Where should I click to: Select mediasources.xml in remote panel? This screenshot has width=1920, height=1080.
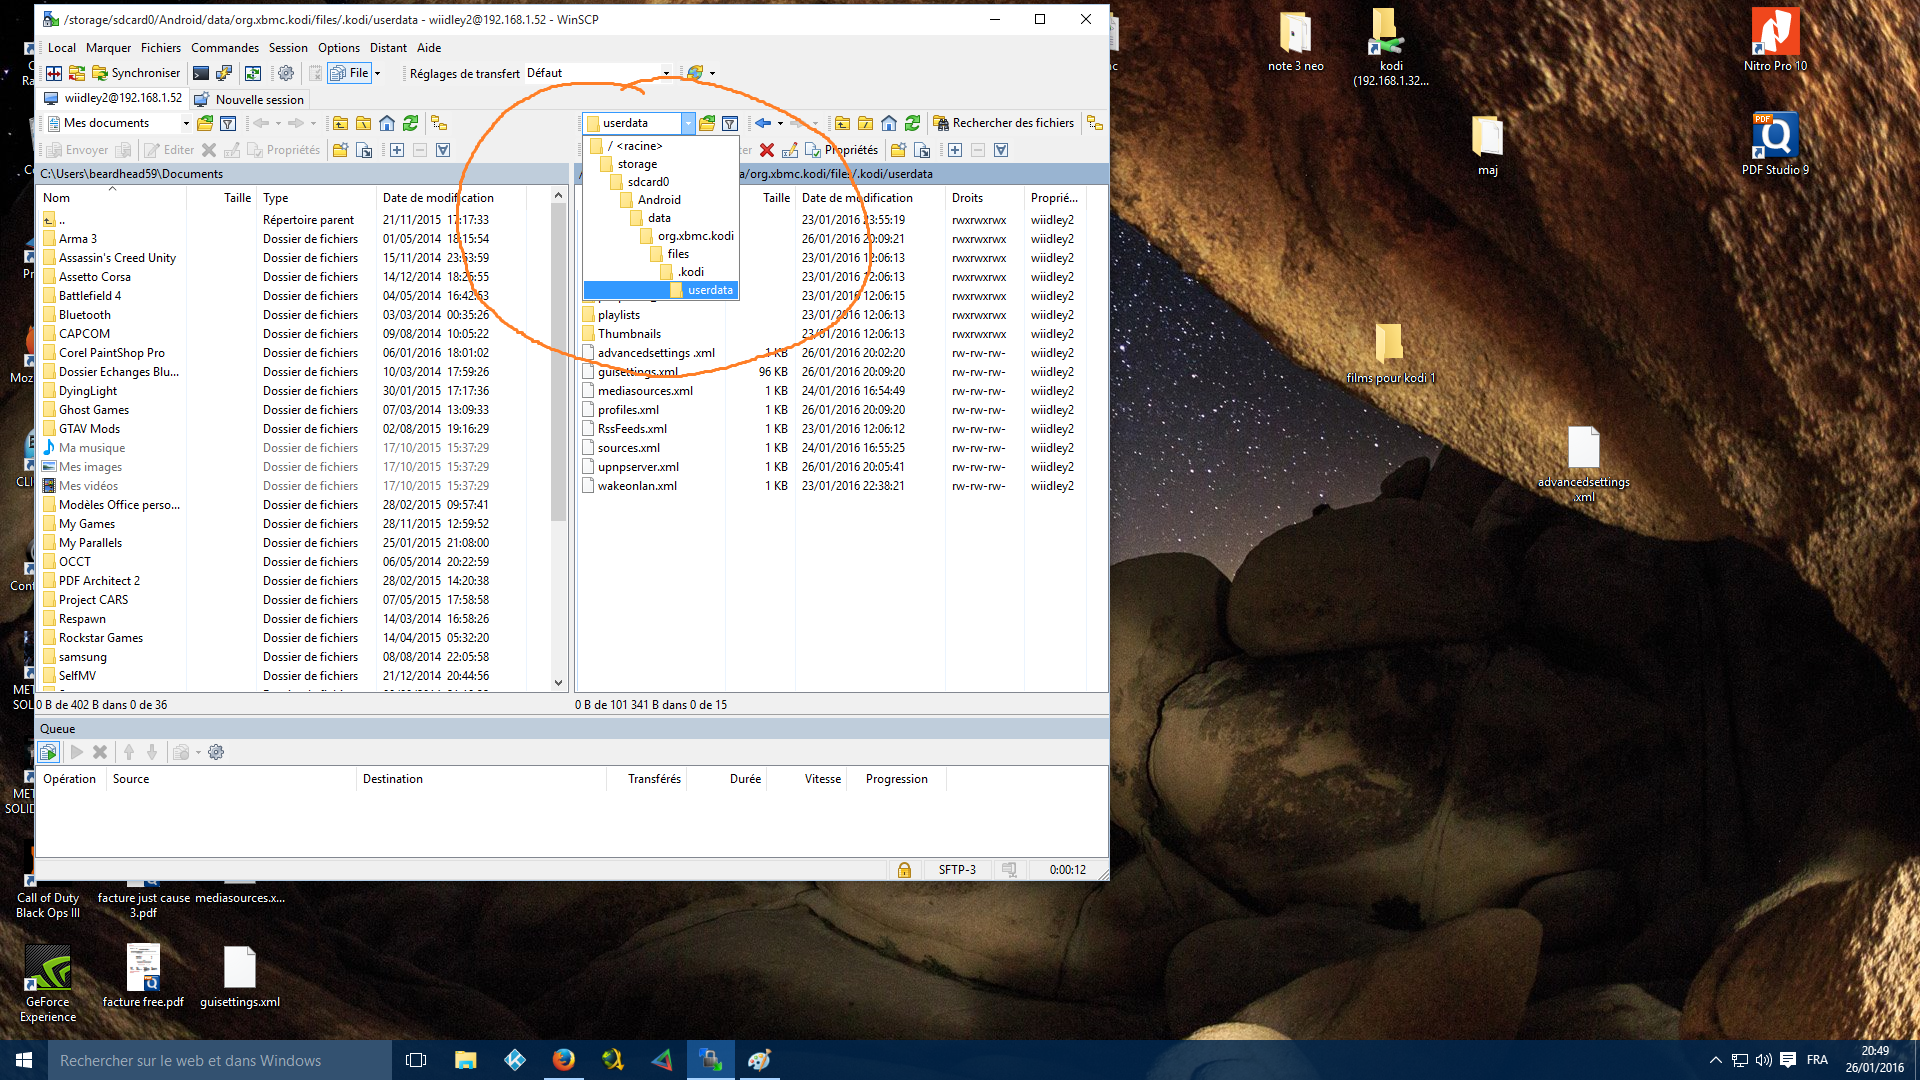645,391
